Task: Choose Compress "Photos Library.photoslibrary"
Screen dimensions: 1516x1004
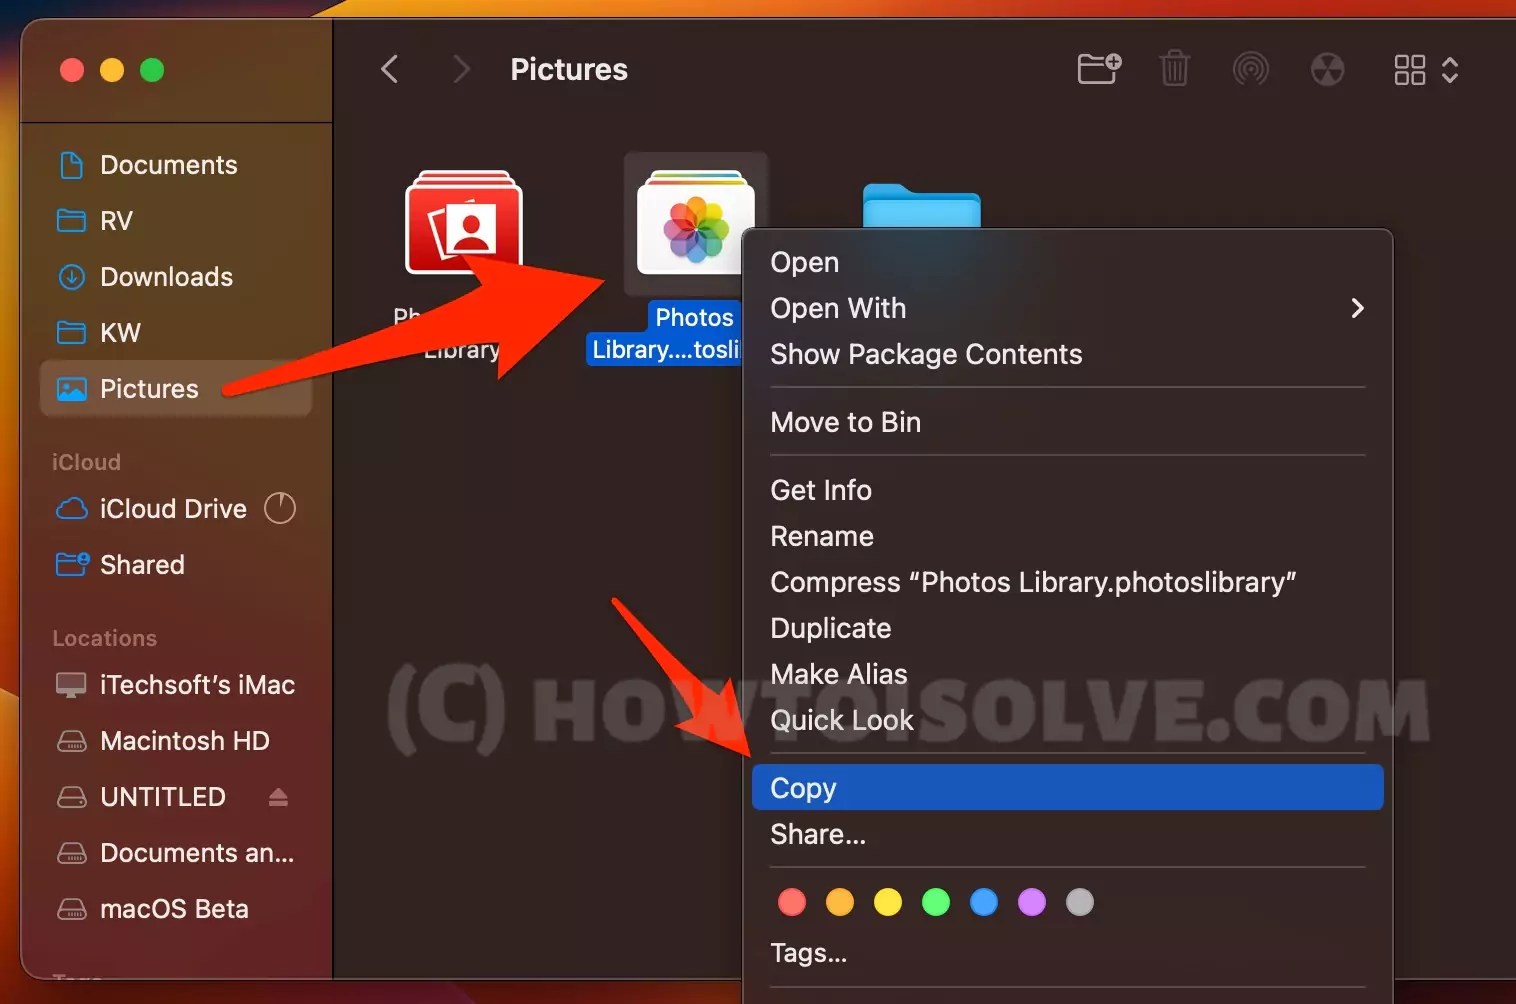Action: 1033,582
